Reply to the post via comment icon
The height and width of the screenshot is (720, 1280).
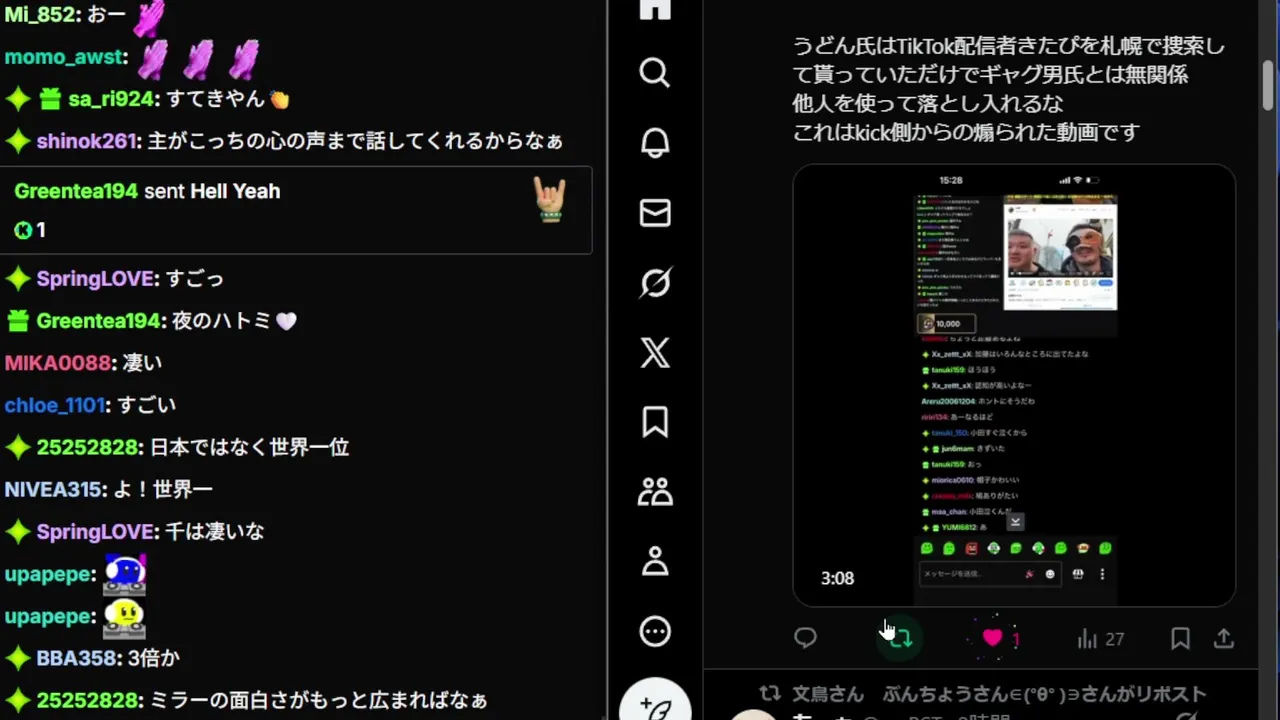806,638
